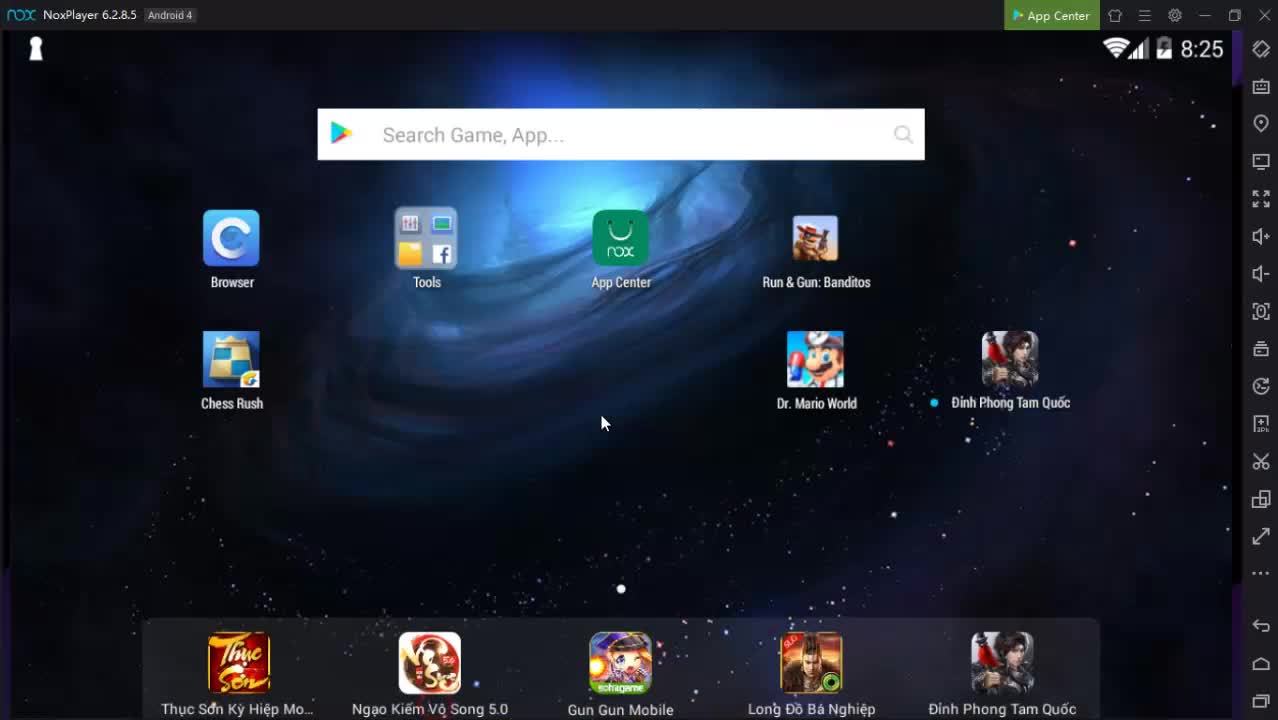Open the scissors sidebar tool

tap(1261, 461)
